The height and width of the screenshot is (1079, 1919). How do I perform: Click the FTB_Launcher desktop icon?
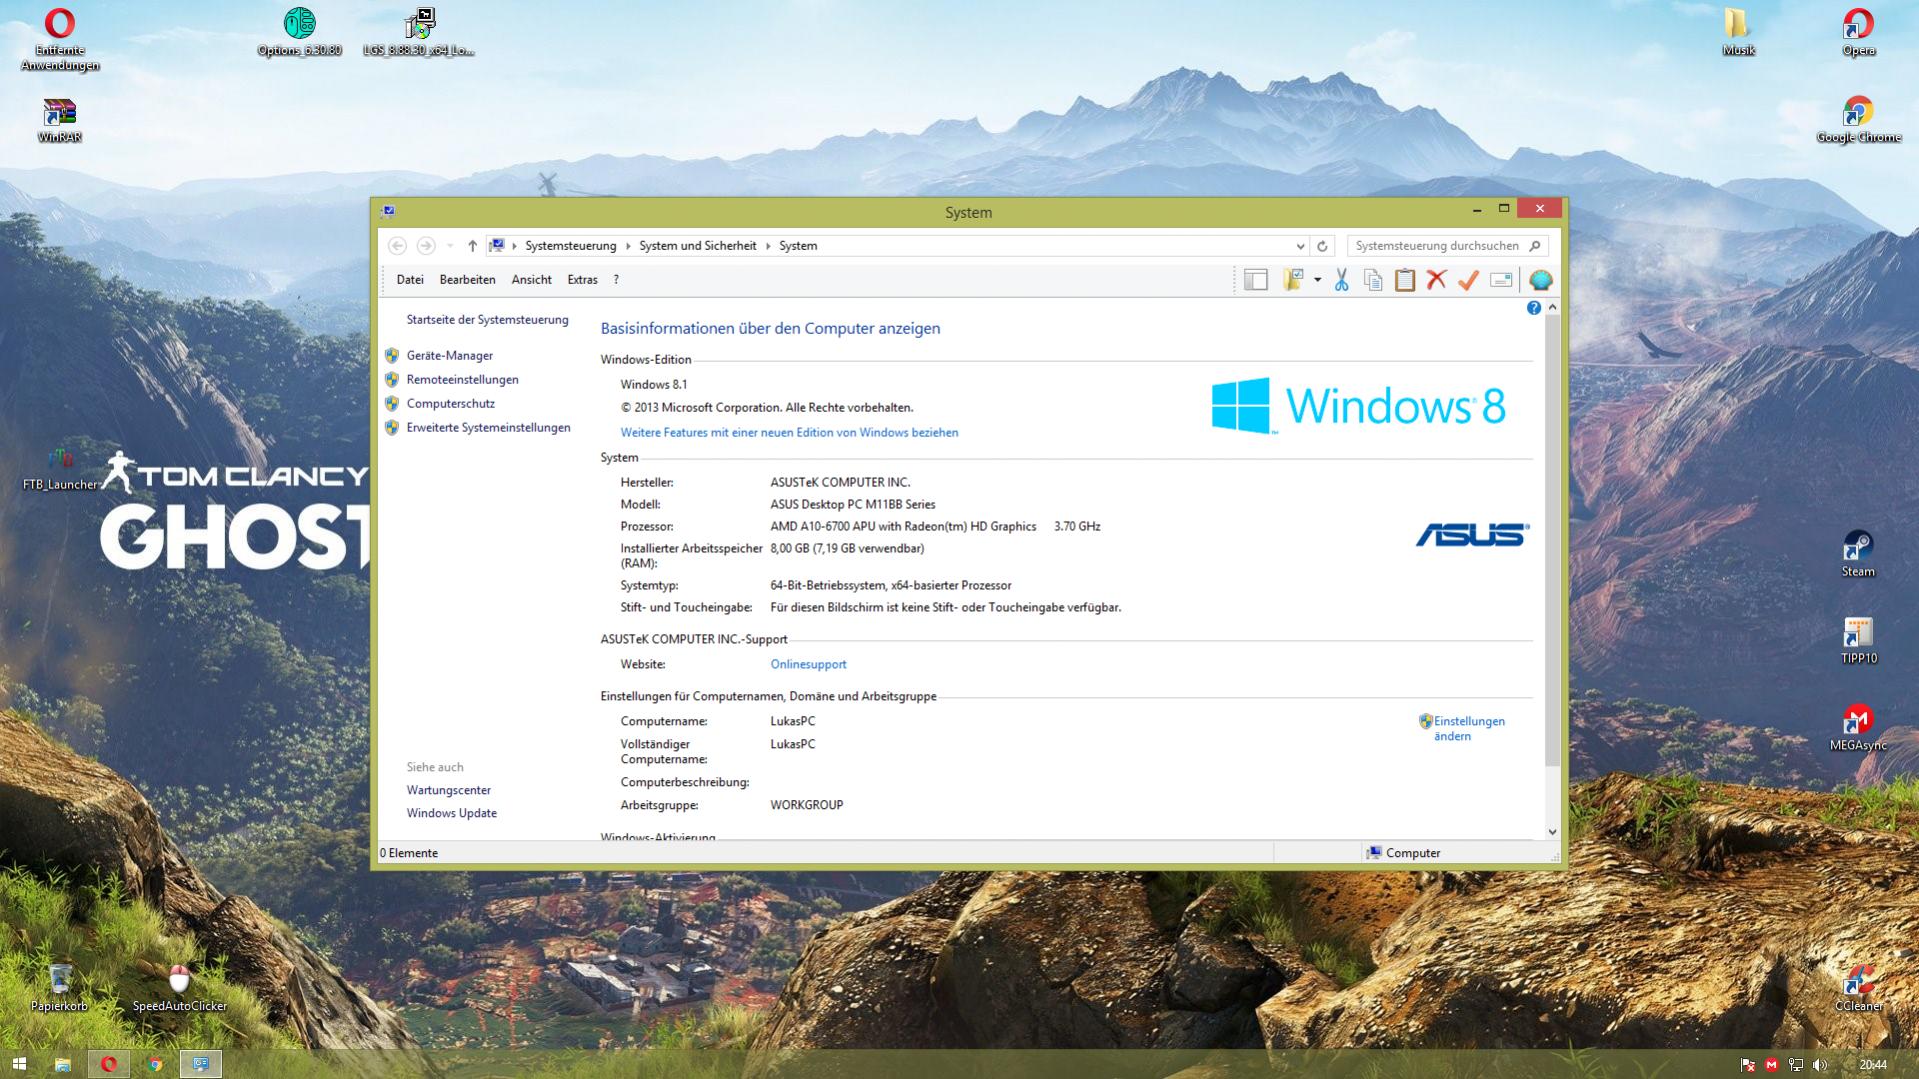59,467
